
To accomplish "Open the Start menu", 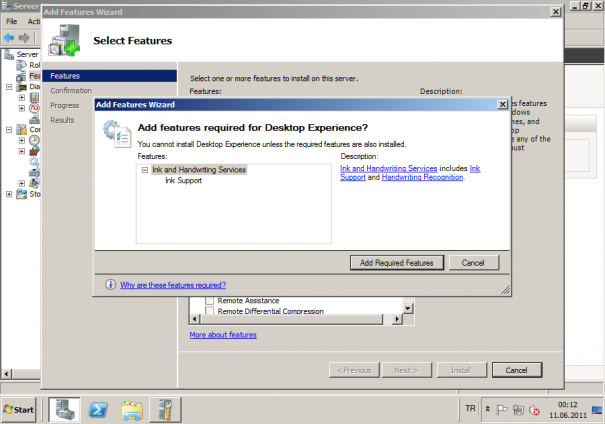I will (x=19, y=410).
